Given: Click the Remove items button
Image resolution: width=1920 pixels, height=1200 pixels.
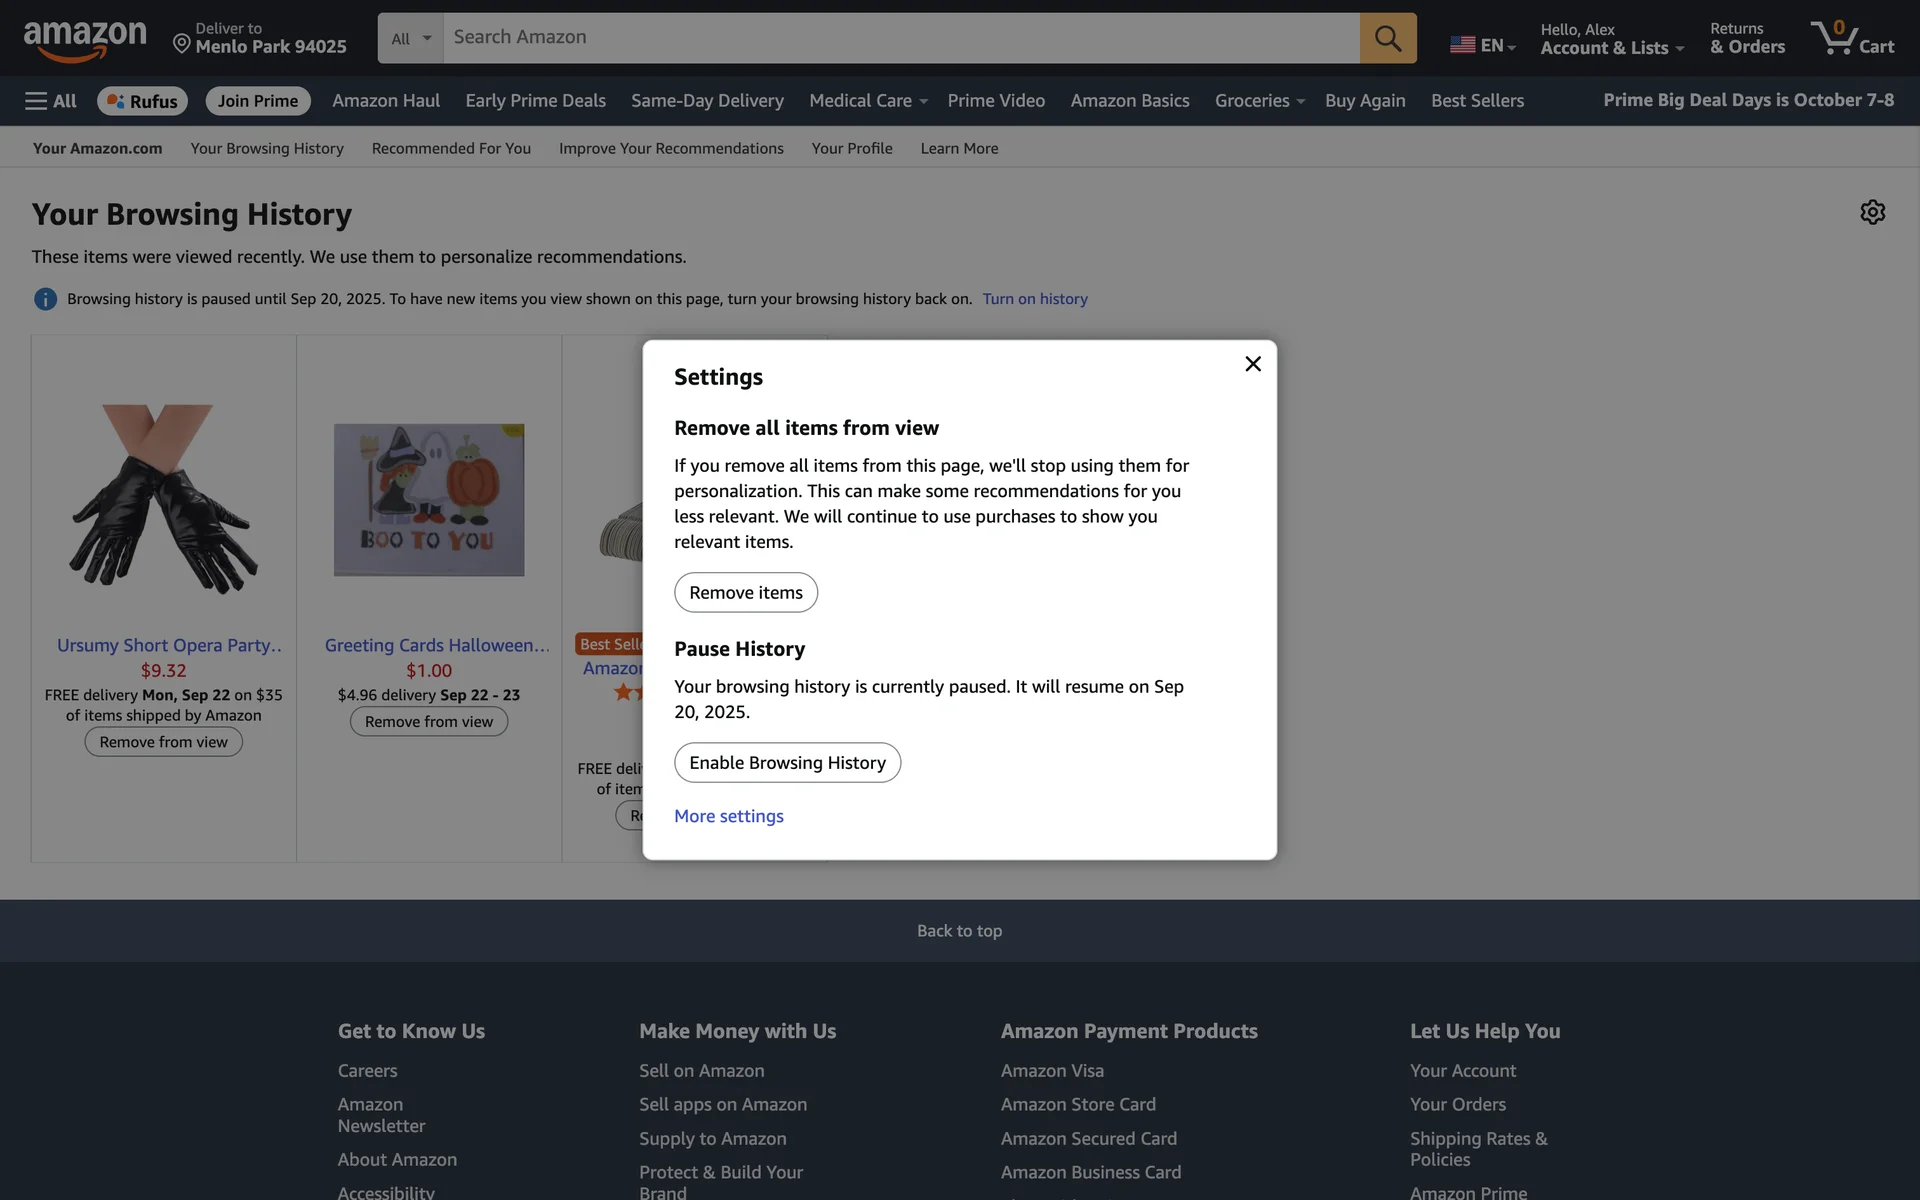Looking at the screenshot, I should point(745,593).
